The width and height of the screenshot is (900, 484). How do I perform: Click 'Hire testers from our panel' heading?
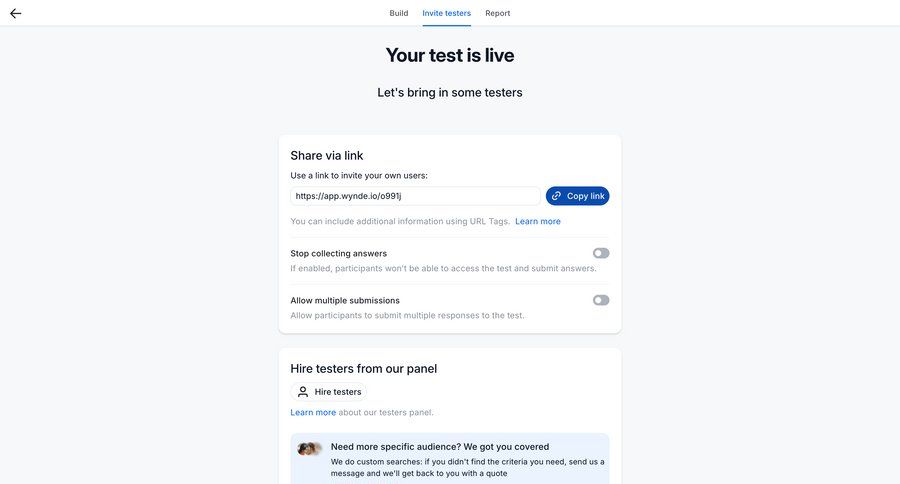click(x=364, y=368)
